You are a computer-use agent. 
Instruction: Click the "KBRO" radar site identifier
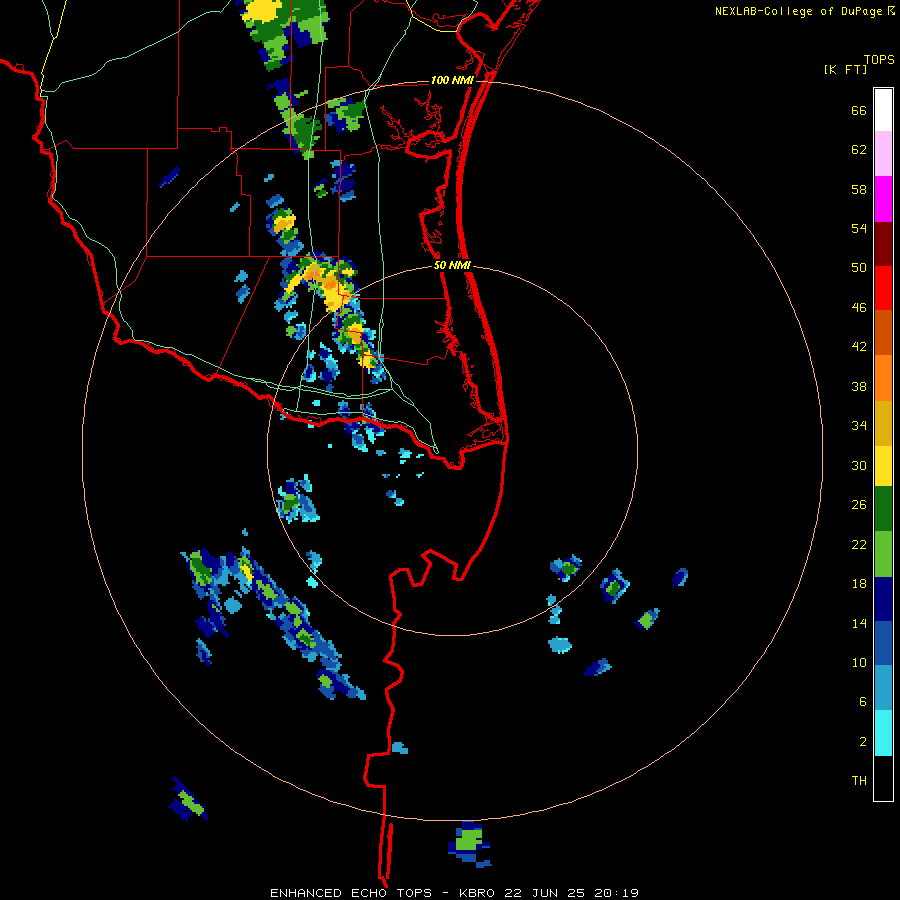tap(479, 893)
